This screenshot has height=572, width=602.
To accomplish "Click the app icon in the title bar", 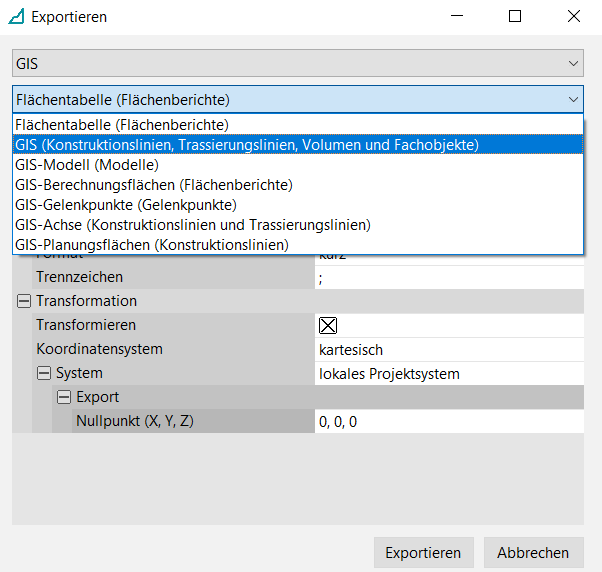I will [x=16, y=17].
